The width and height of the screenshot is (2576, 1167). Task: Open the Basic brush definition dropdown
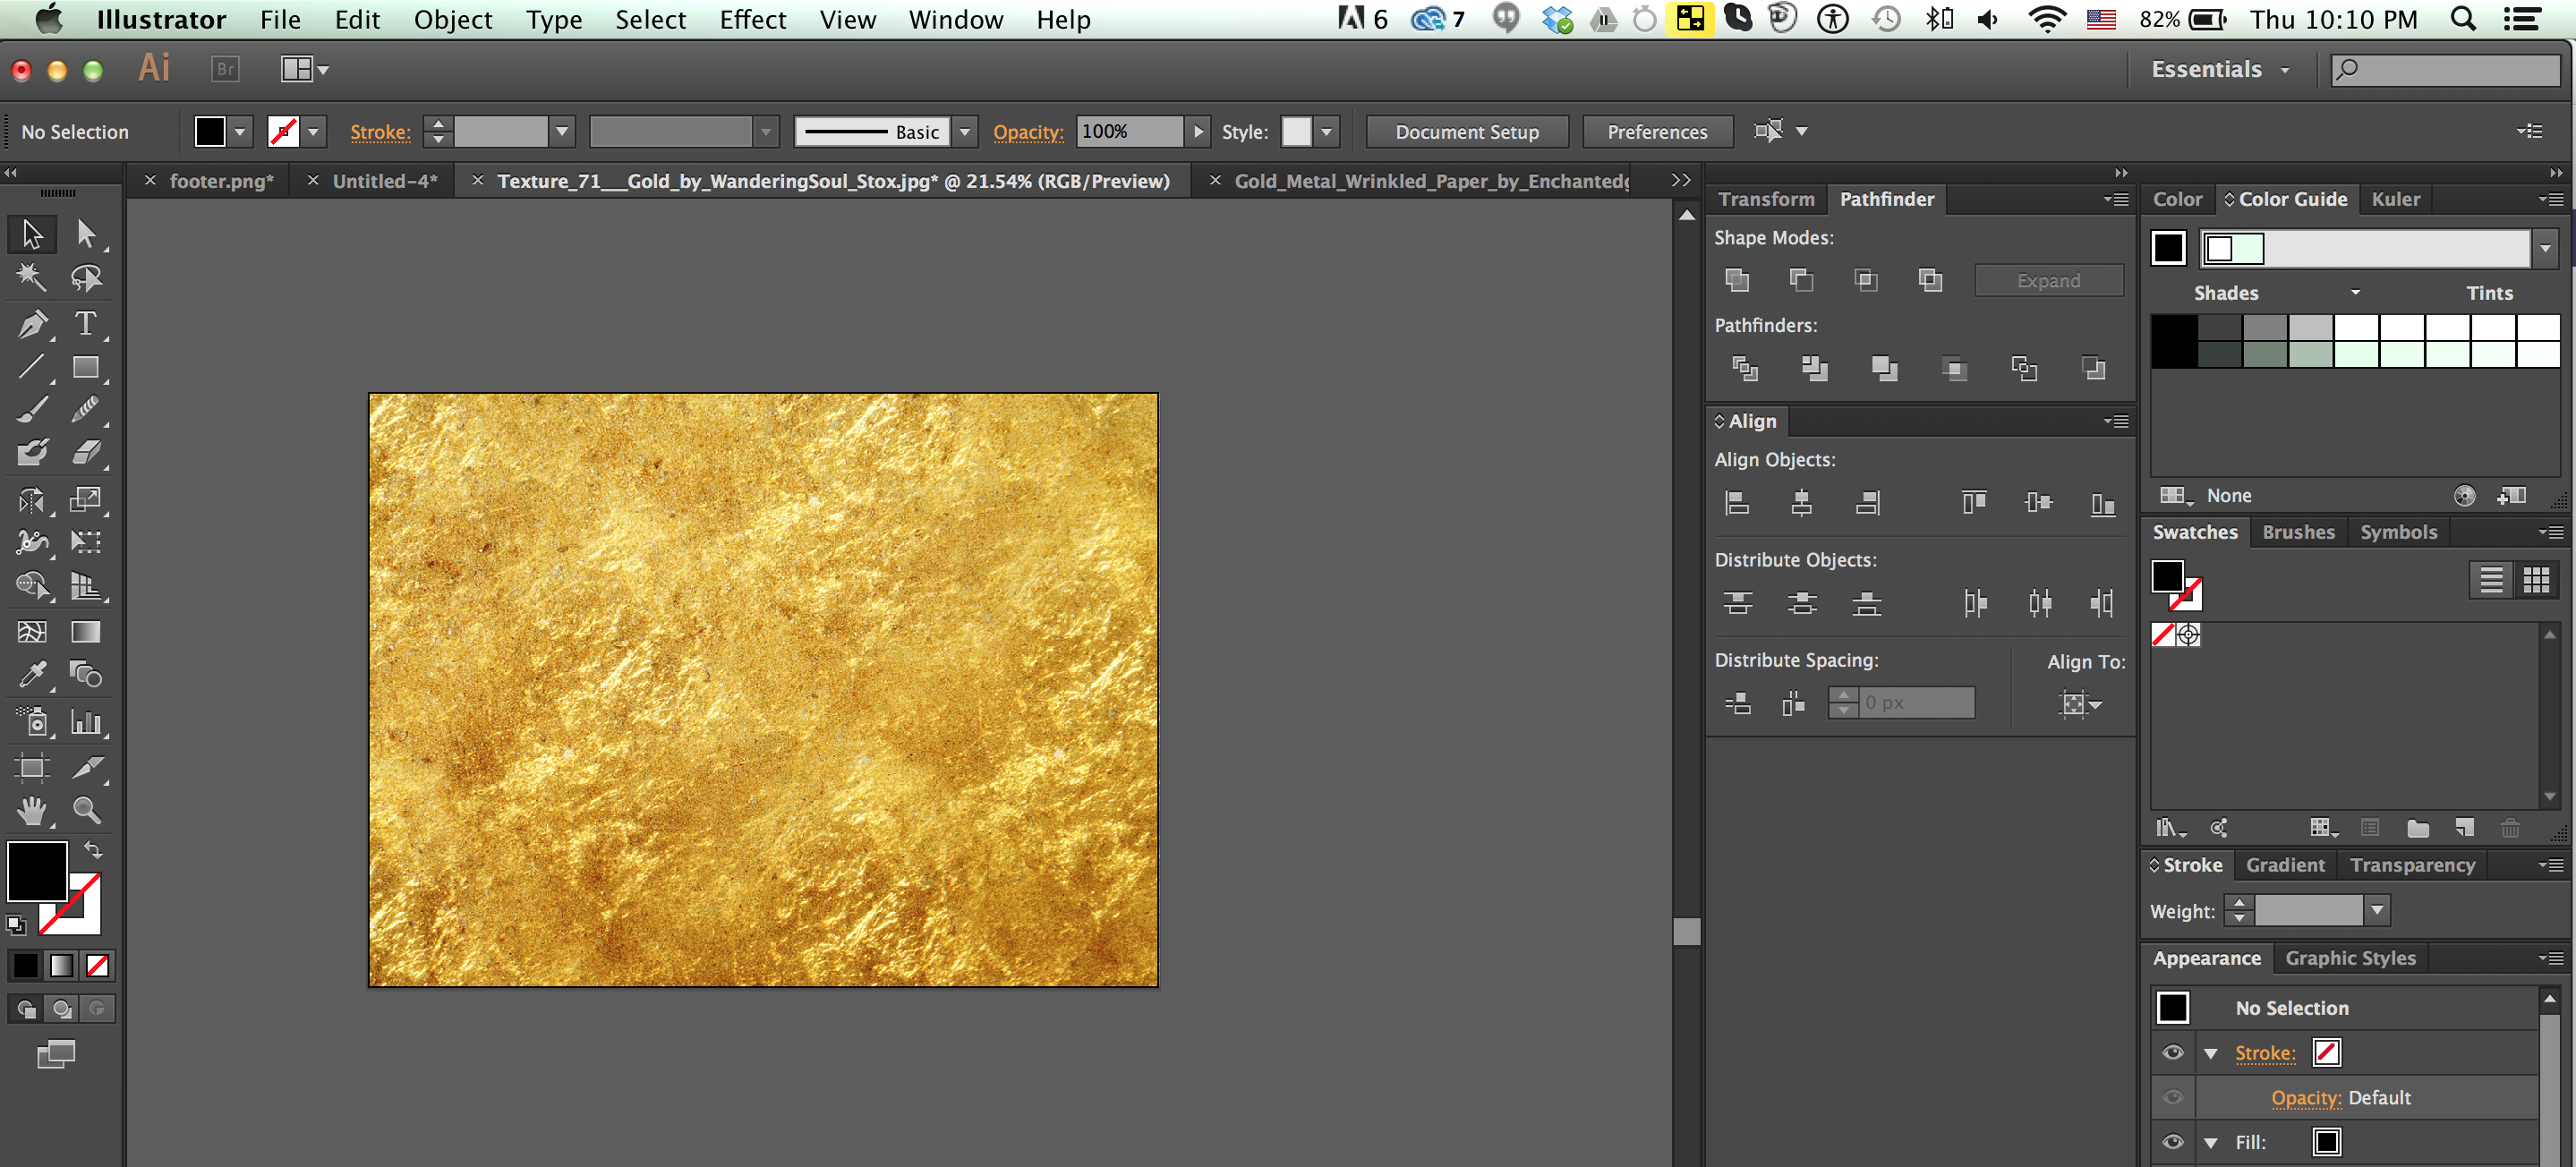coord(965,131)
